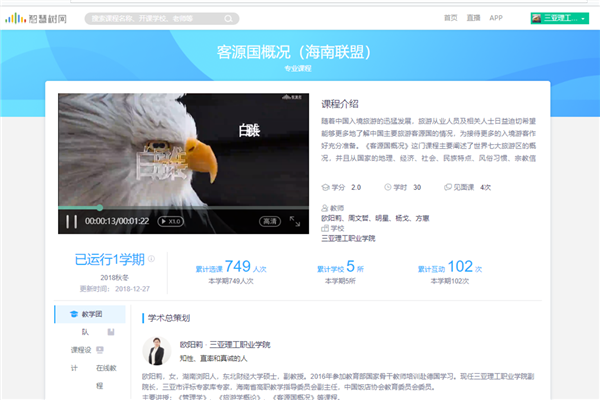Open the 智慧树网 logo homepage
The width and height of the screenshot is (600, 400).
pos(38,18)
